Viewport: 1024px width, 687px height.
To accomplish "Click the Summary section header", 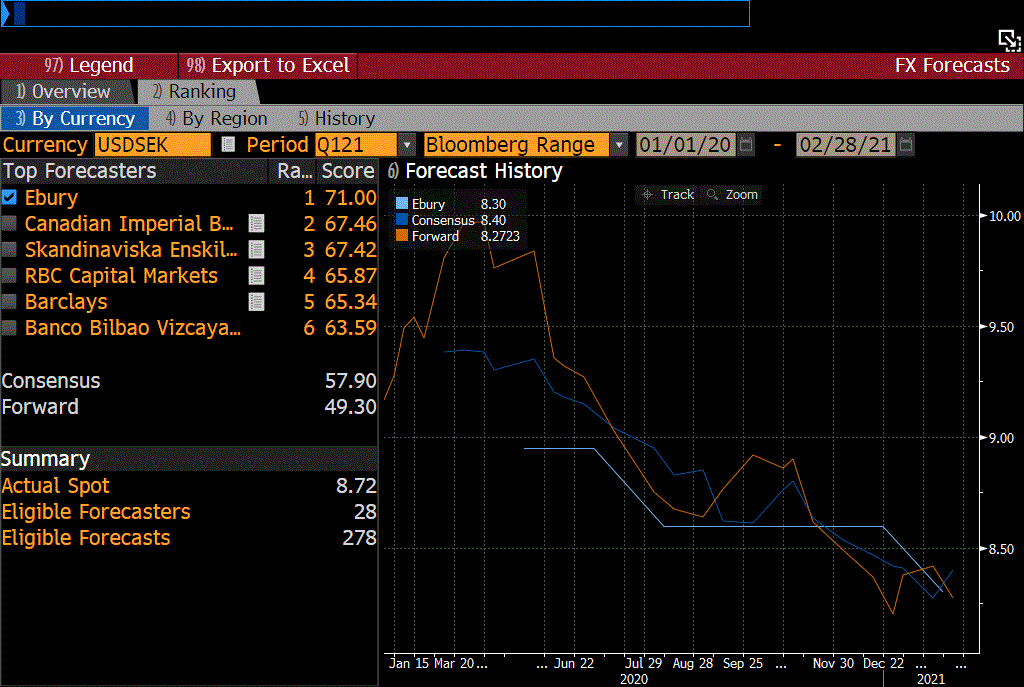I will tap(189, 459).
